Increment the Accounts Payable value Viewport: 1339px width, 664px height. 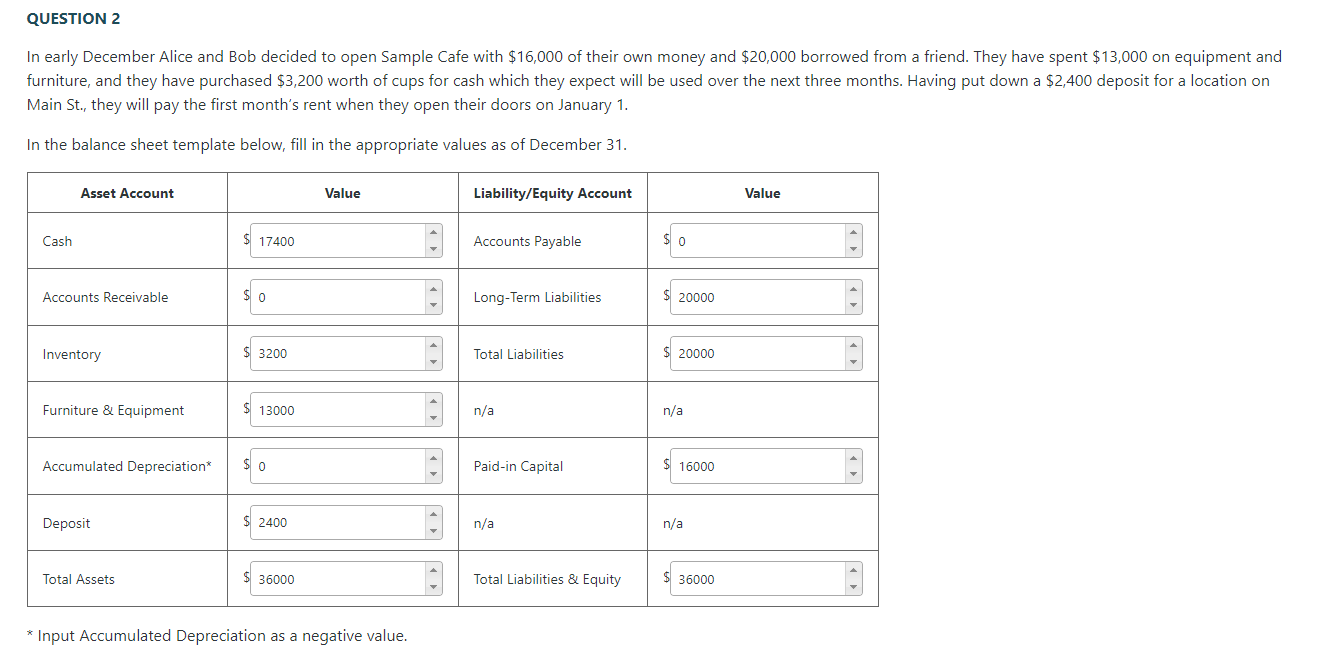point(851,234)
